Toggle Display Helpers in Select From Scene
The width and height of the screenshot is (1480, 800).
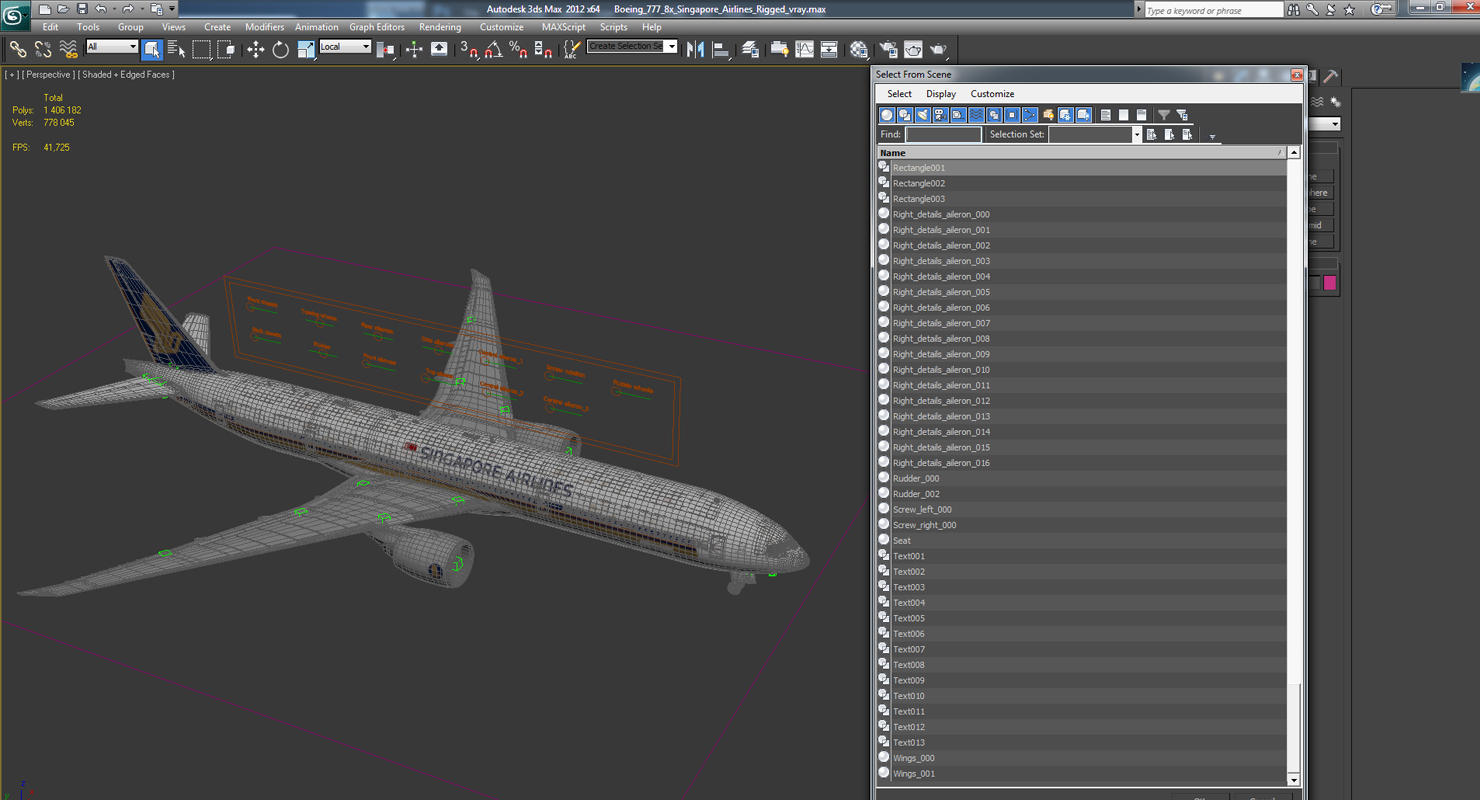point(958,115)
